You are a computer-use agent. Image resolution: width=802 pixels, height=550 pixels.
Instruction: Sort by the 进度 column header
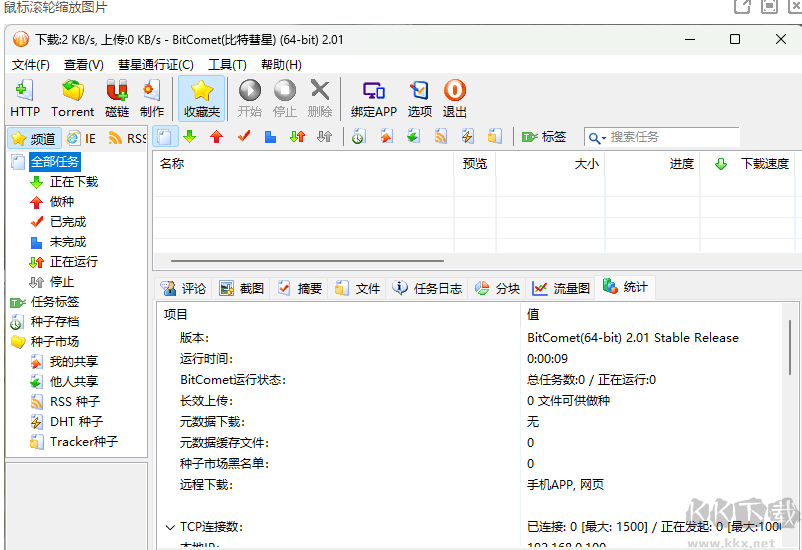653,164
